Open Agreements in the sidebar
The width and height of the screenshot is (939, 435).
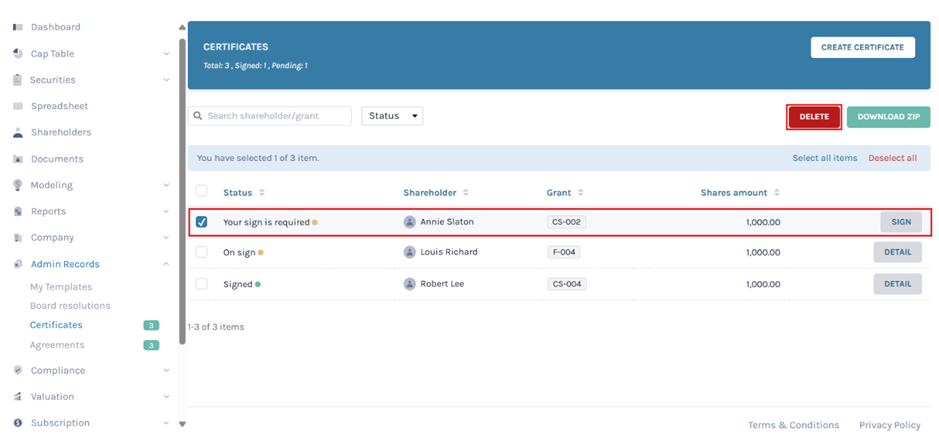click(57, 345)
